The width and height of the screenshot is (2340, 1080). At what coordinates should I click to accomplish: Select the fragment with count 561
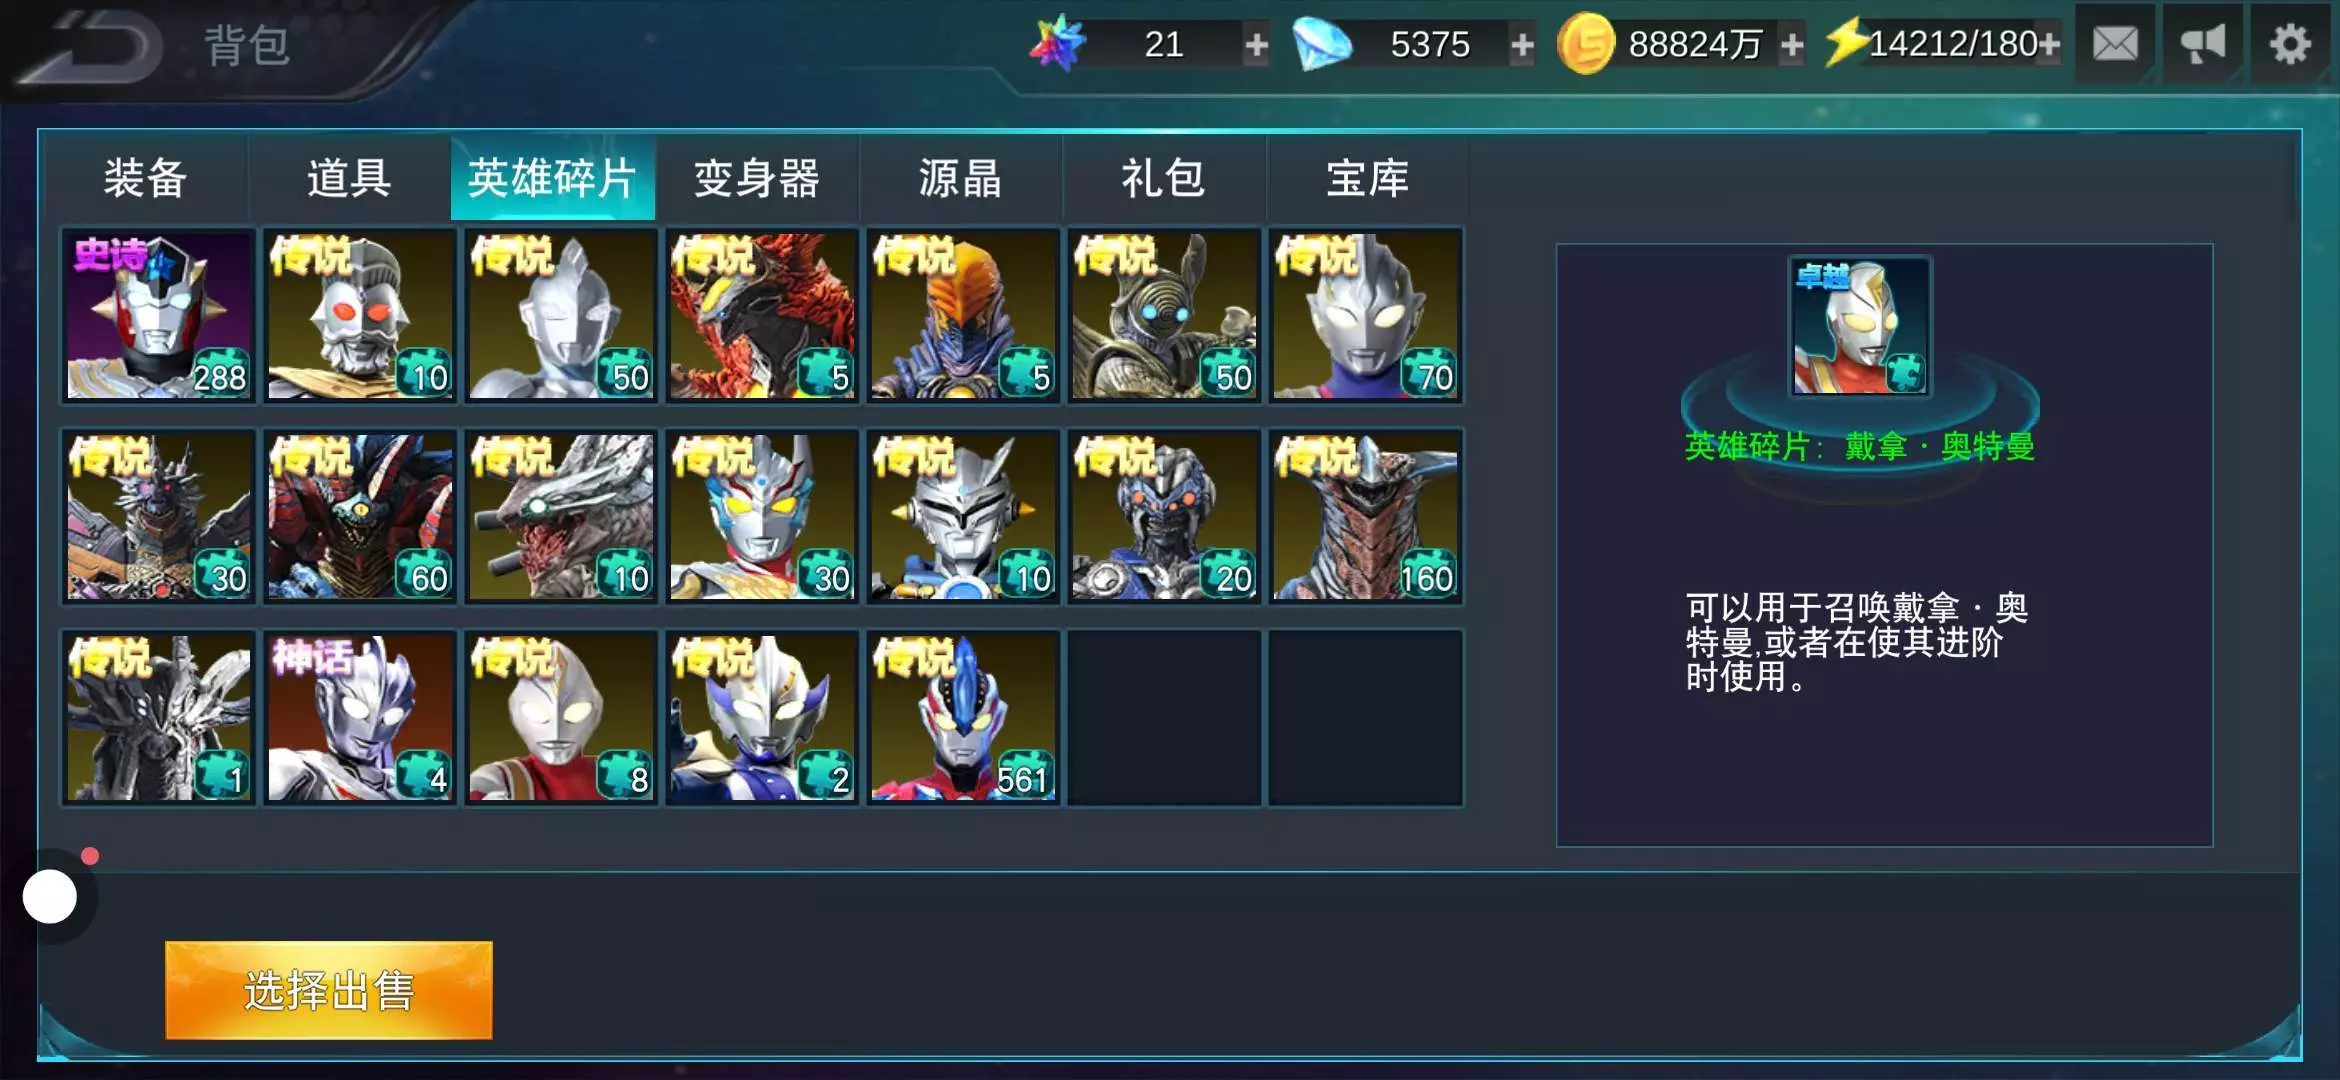coord(963,717)
